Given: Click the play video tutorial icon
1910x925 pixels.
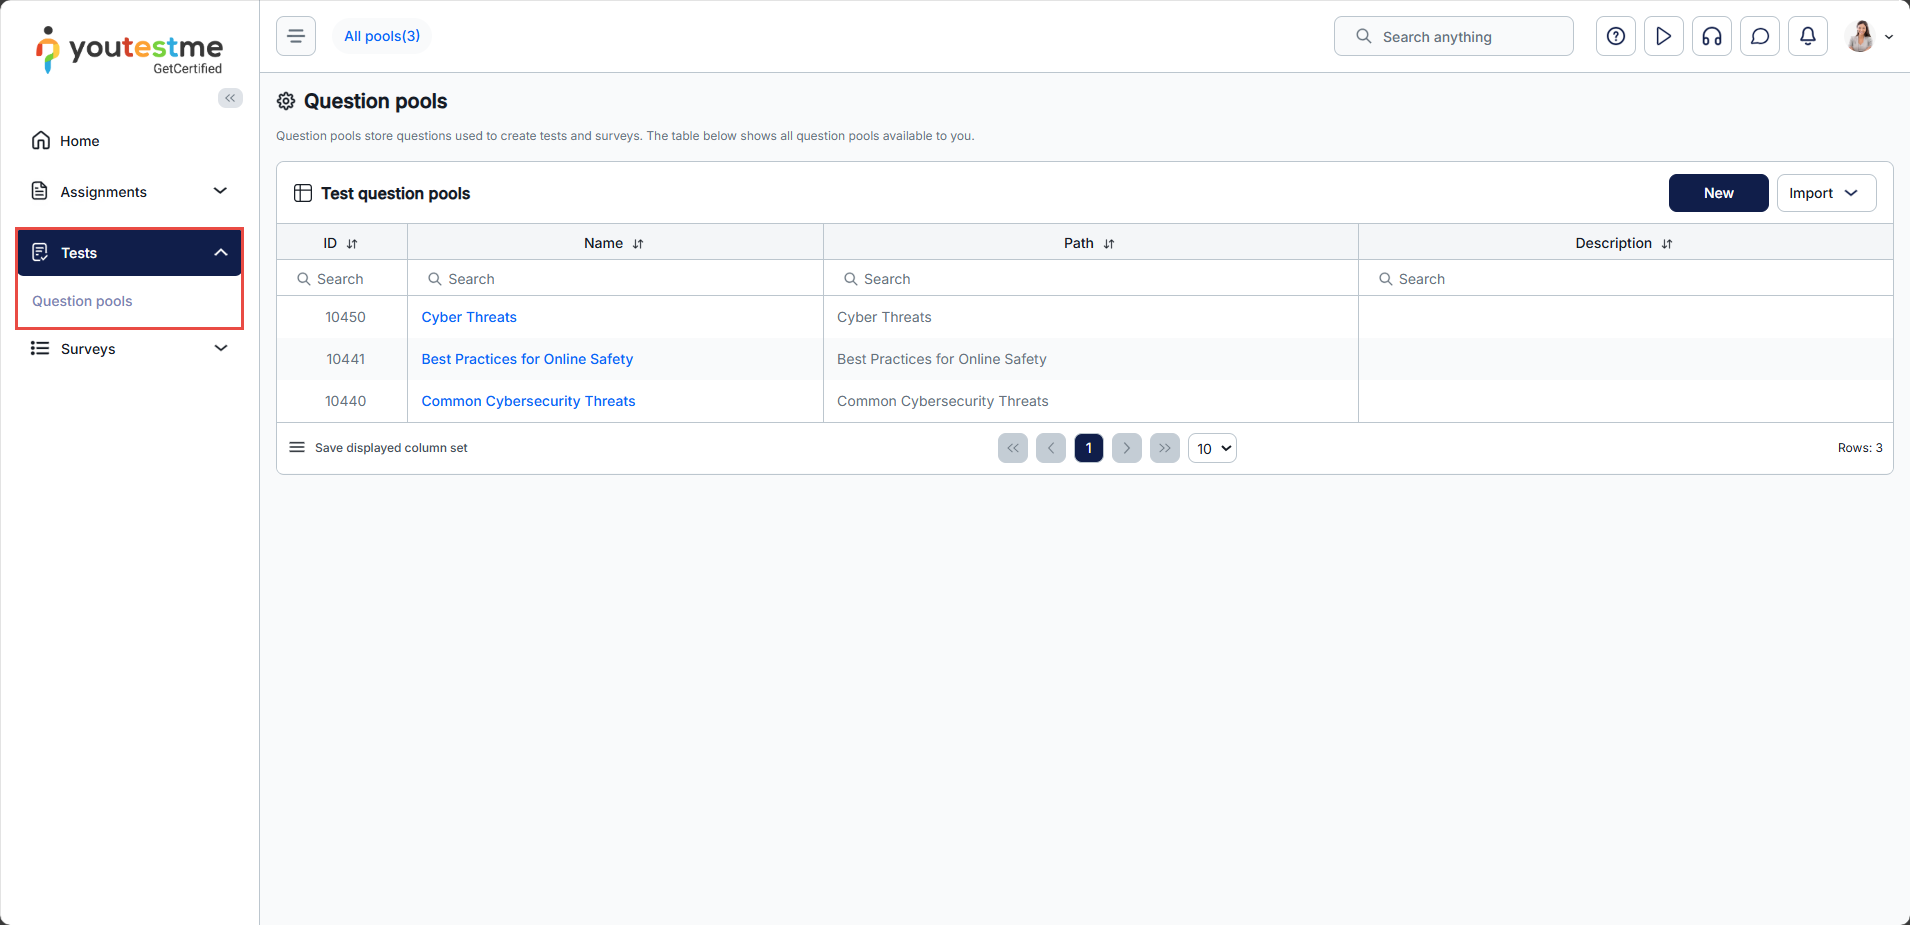Looking at the screenshot, I should pyautogui.click(x=1663, y=36).
